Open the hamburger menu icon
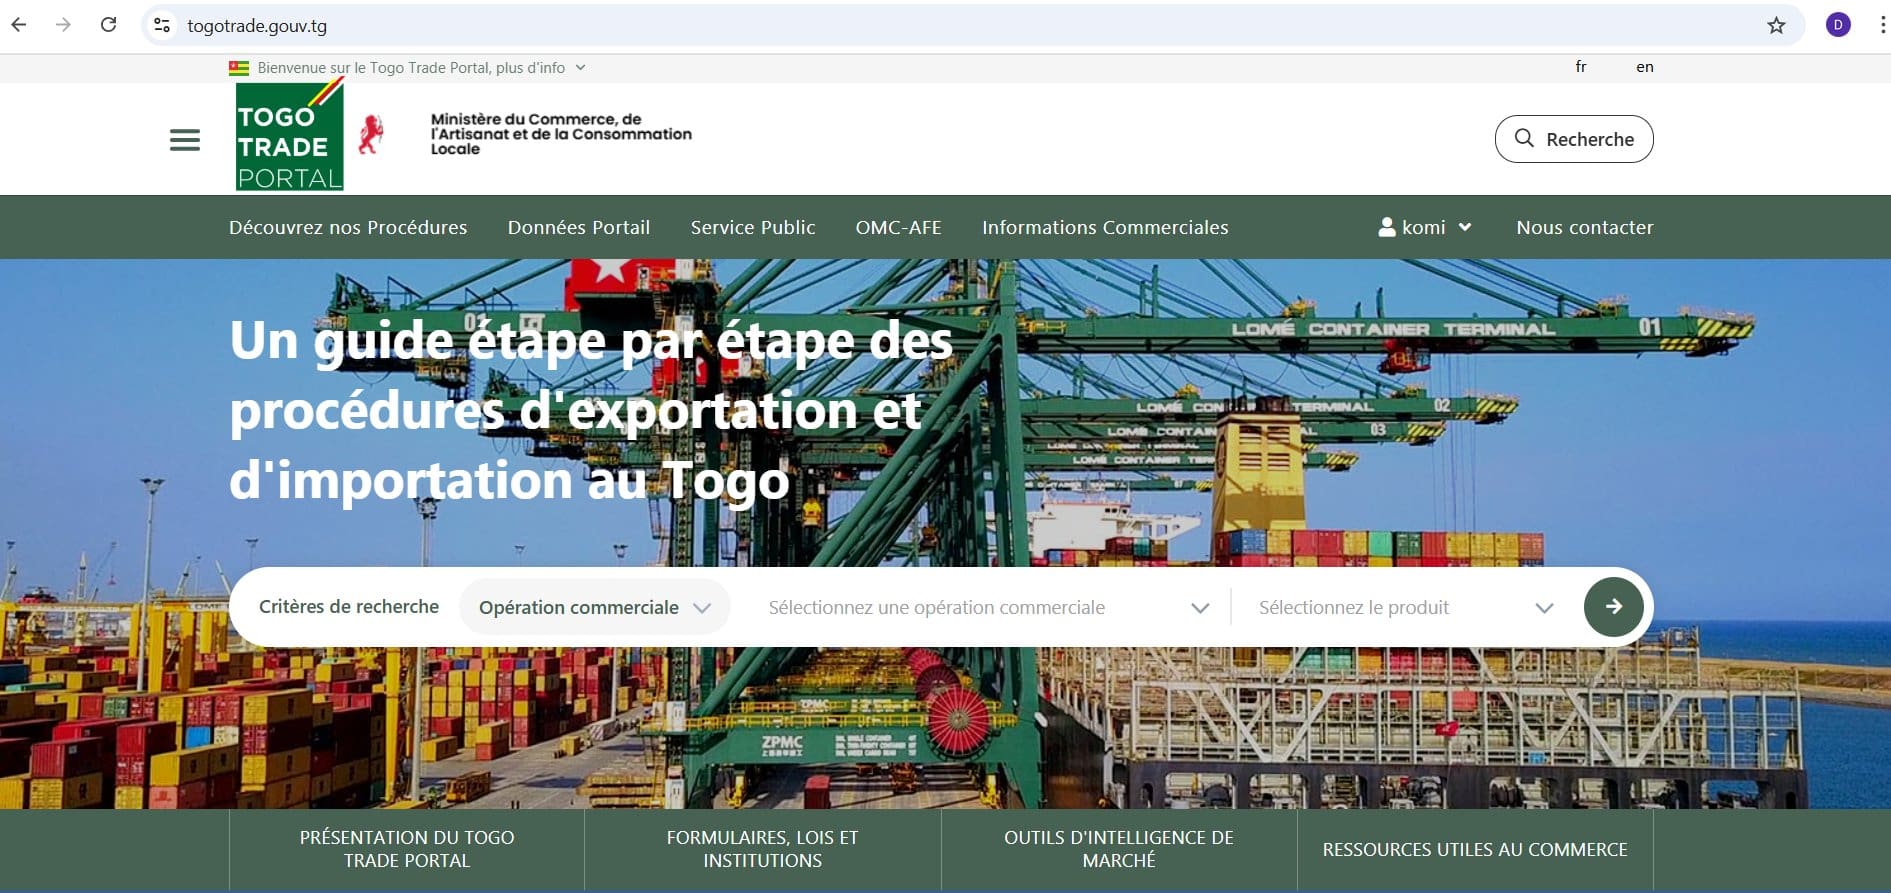 (x=185, y=140)
